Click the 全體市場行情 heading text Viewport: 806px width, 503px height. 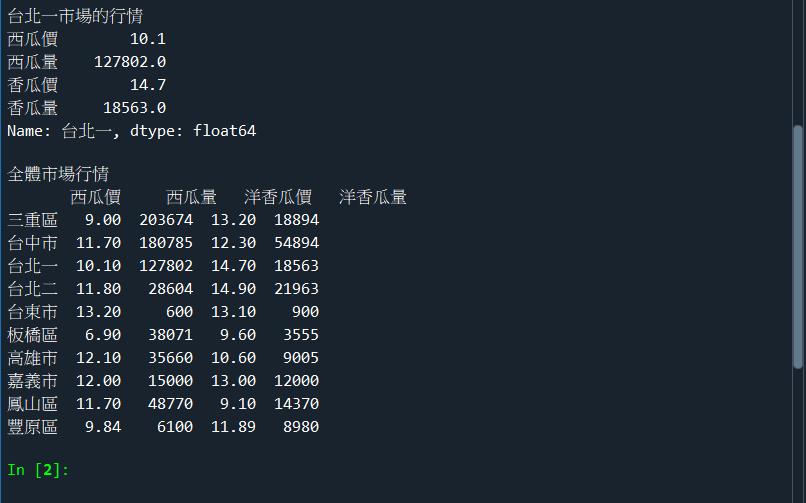tap(58, 174)
